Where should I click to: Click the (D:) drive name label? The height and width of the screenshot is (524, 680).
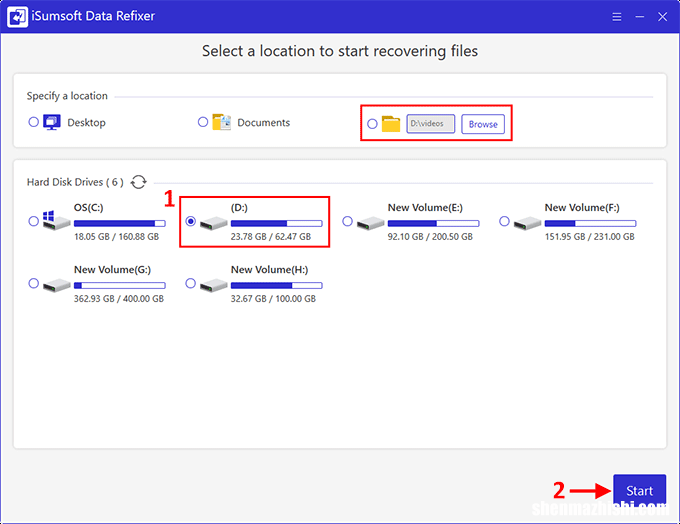pos(239,208)
